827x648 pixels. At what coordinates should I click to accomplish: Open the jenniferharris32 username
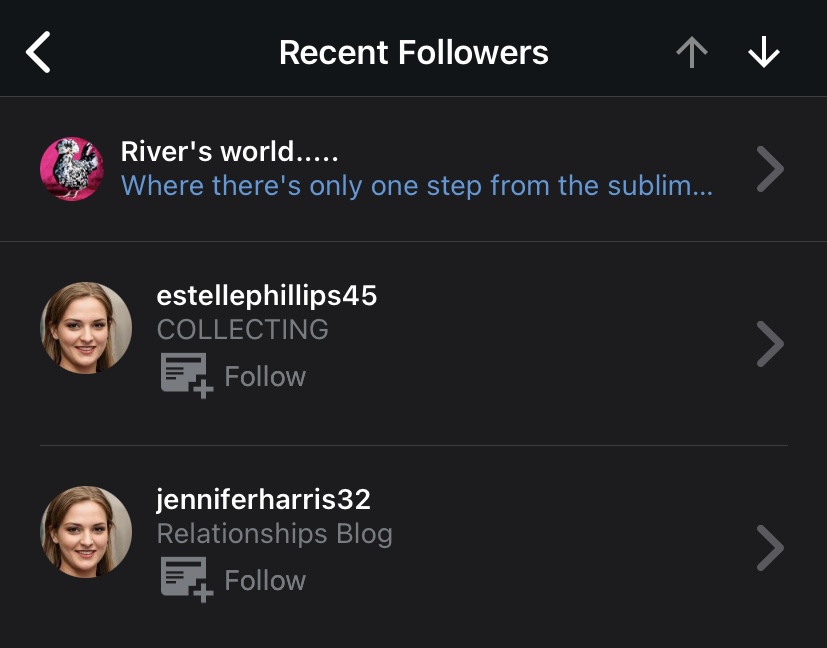click(x=264, y=499)
